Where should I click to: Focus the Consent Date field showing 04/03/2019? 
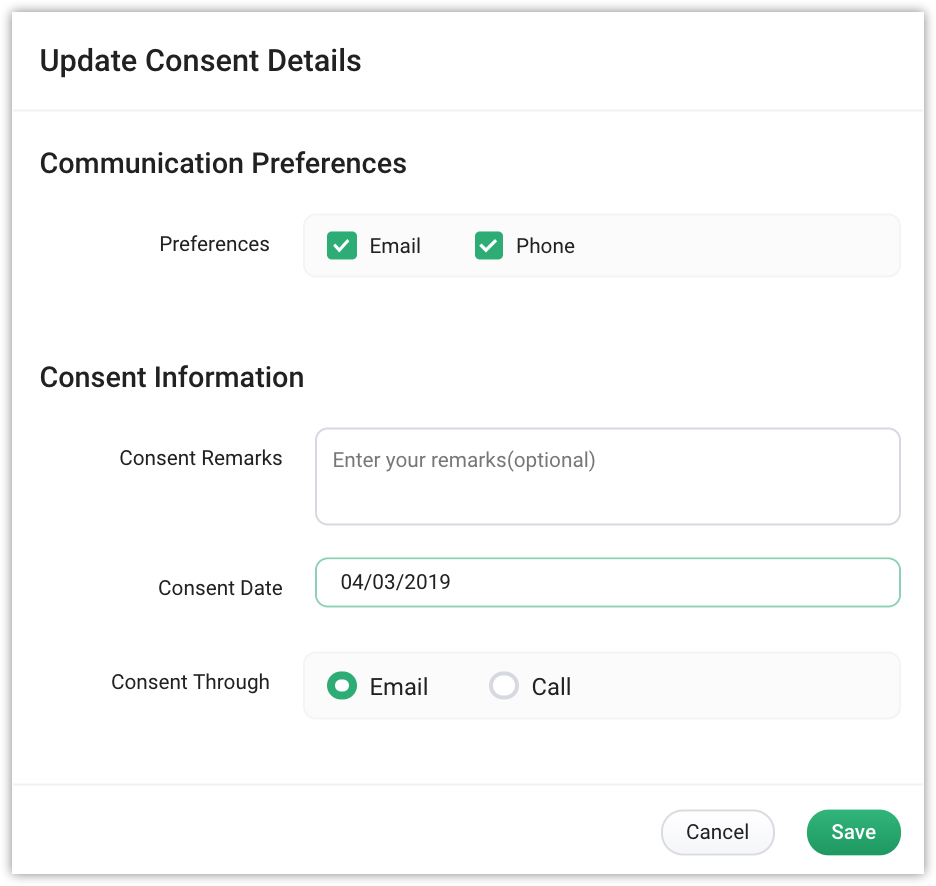pyautogui.click(x=607, y=582)
